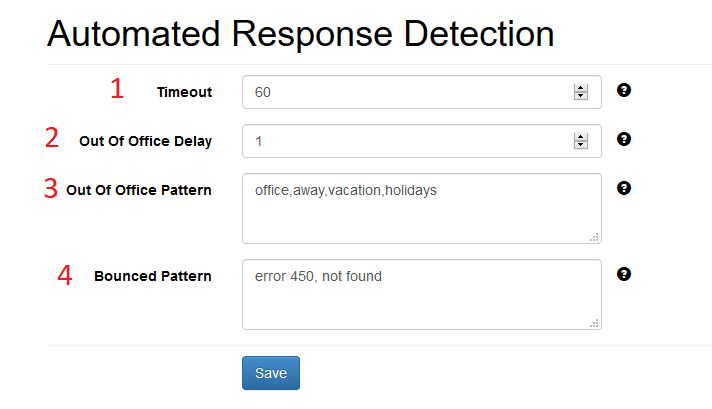Click the Out Of Office Pattern label
Viewport: 712px width, 409px height.
pyautogui.click(x=139, y=190)
